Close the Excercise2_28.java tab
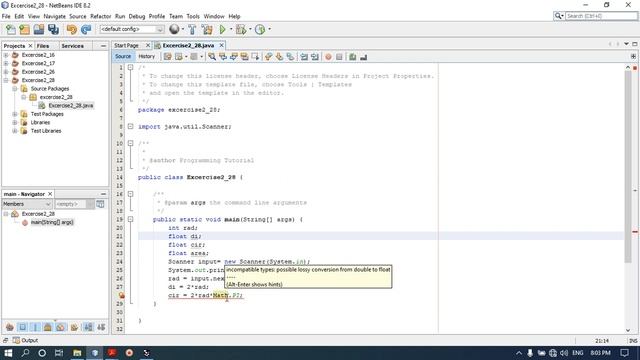640x360 pixels. click(222, 45)
